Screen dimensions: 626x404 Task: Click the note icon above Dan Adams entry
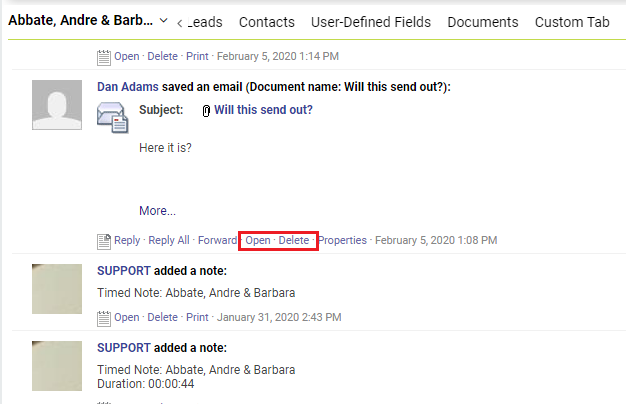pos(103,57)
